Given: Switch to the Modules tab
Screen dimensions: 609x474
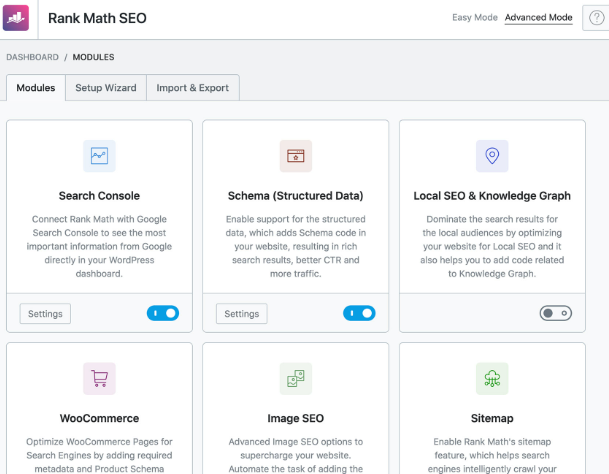Looking at the screenshot, I should [x=36, y=88].
